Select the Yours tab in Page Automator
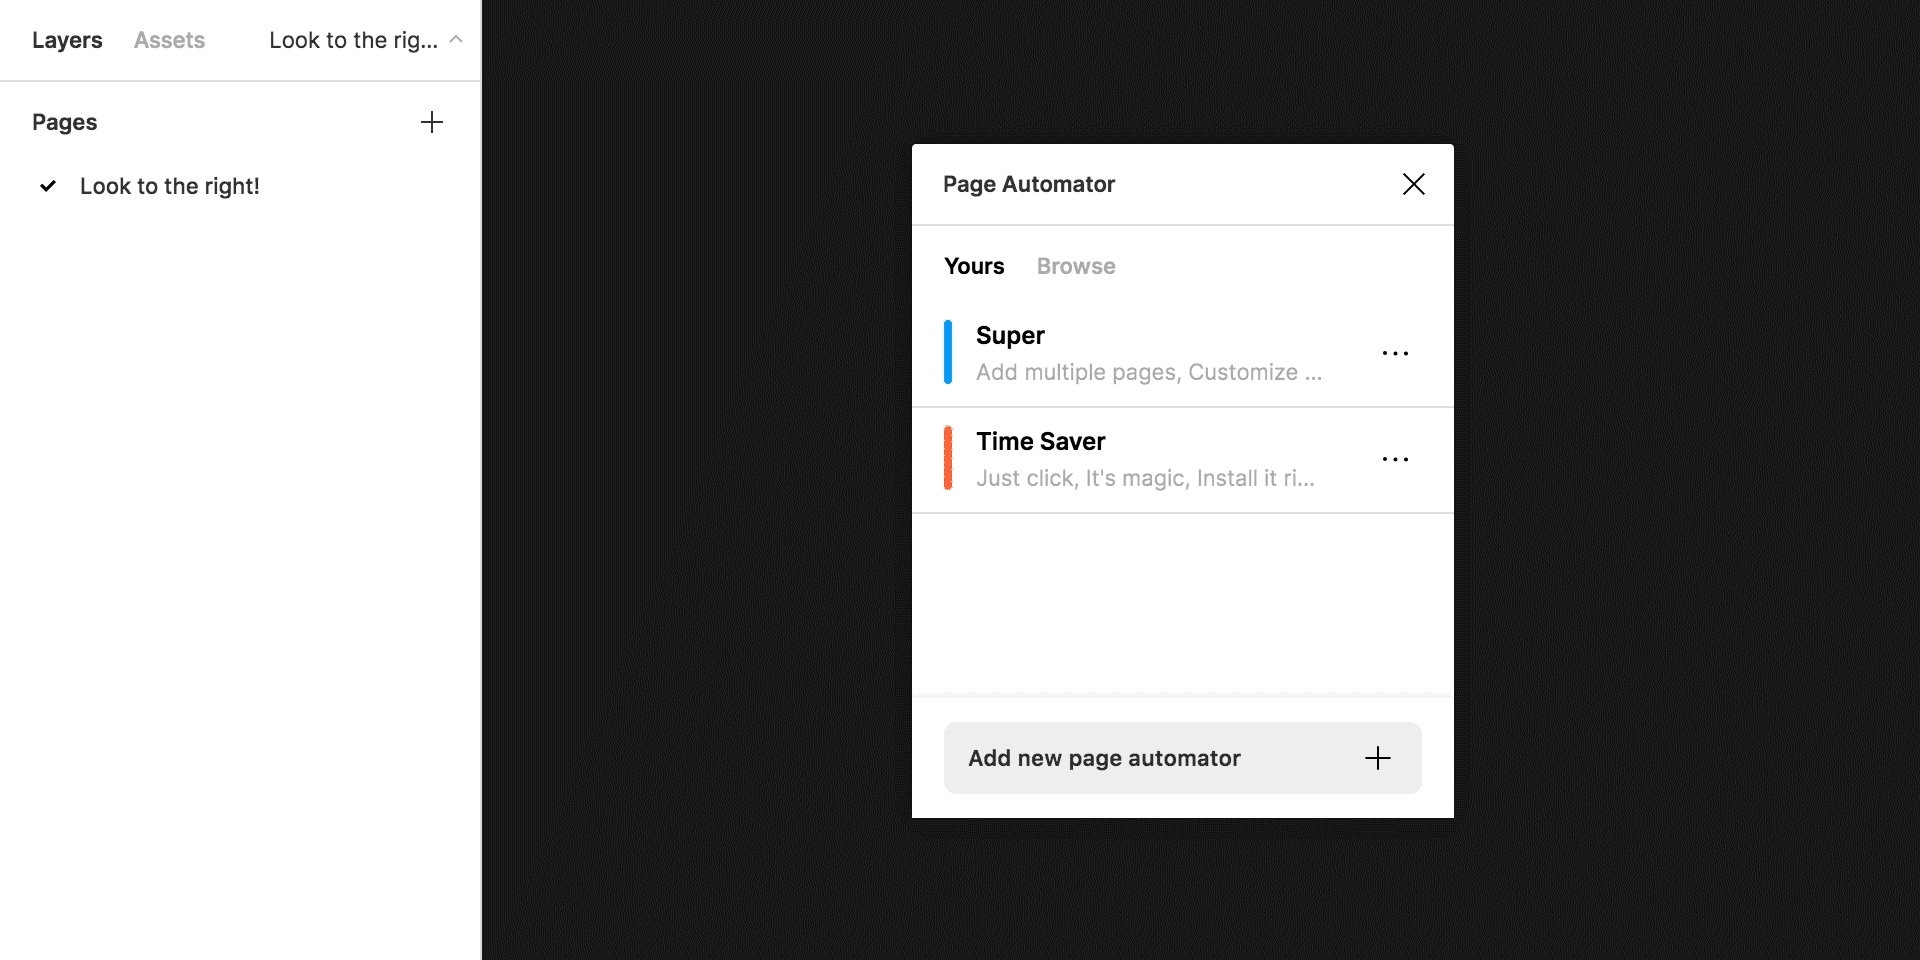Viewport: 1920px width, 960px height. tap(973, 266)
